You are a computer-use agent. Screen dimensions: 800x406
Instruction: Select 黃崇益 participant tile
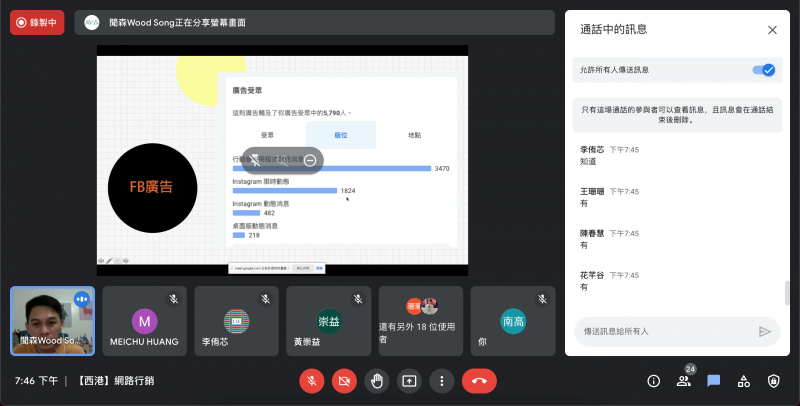329,321
